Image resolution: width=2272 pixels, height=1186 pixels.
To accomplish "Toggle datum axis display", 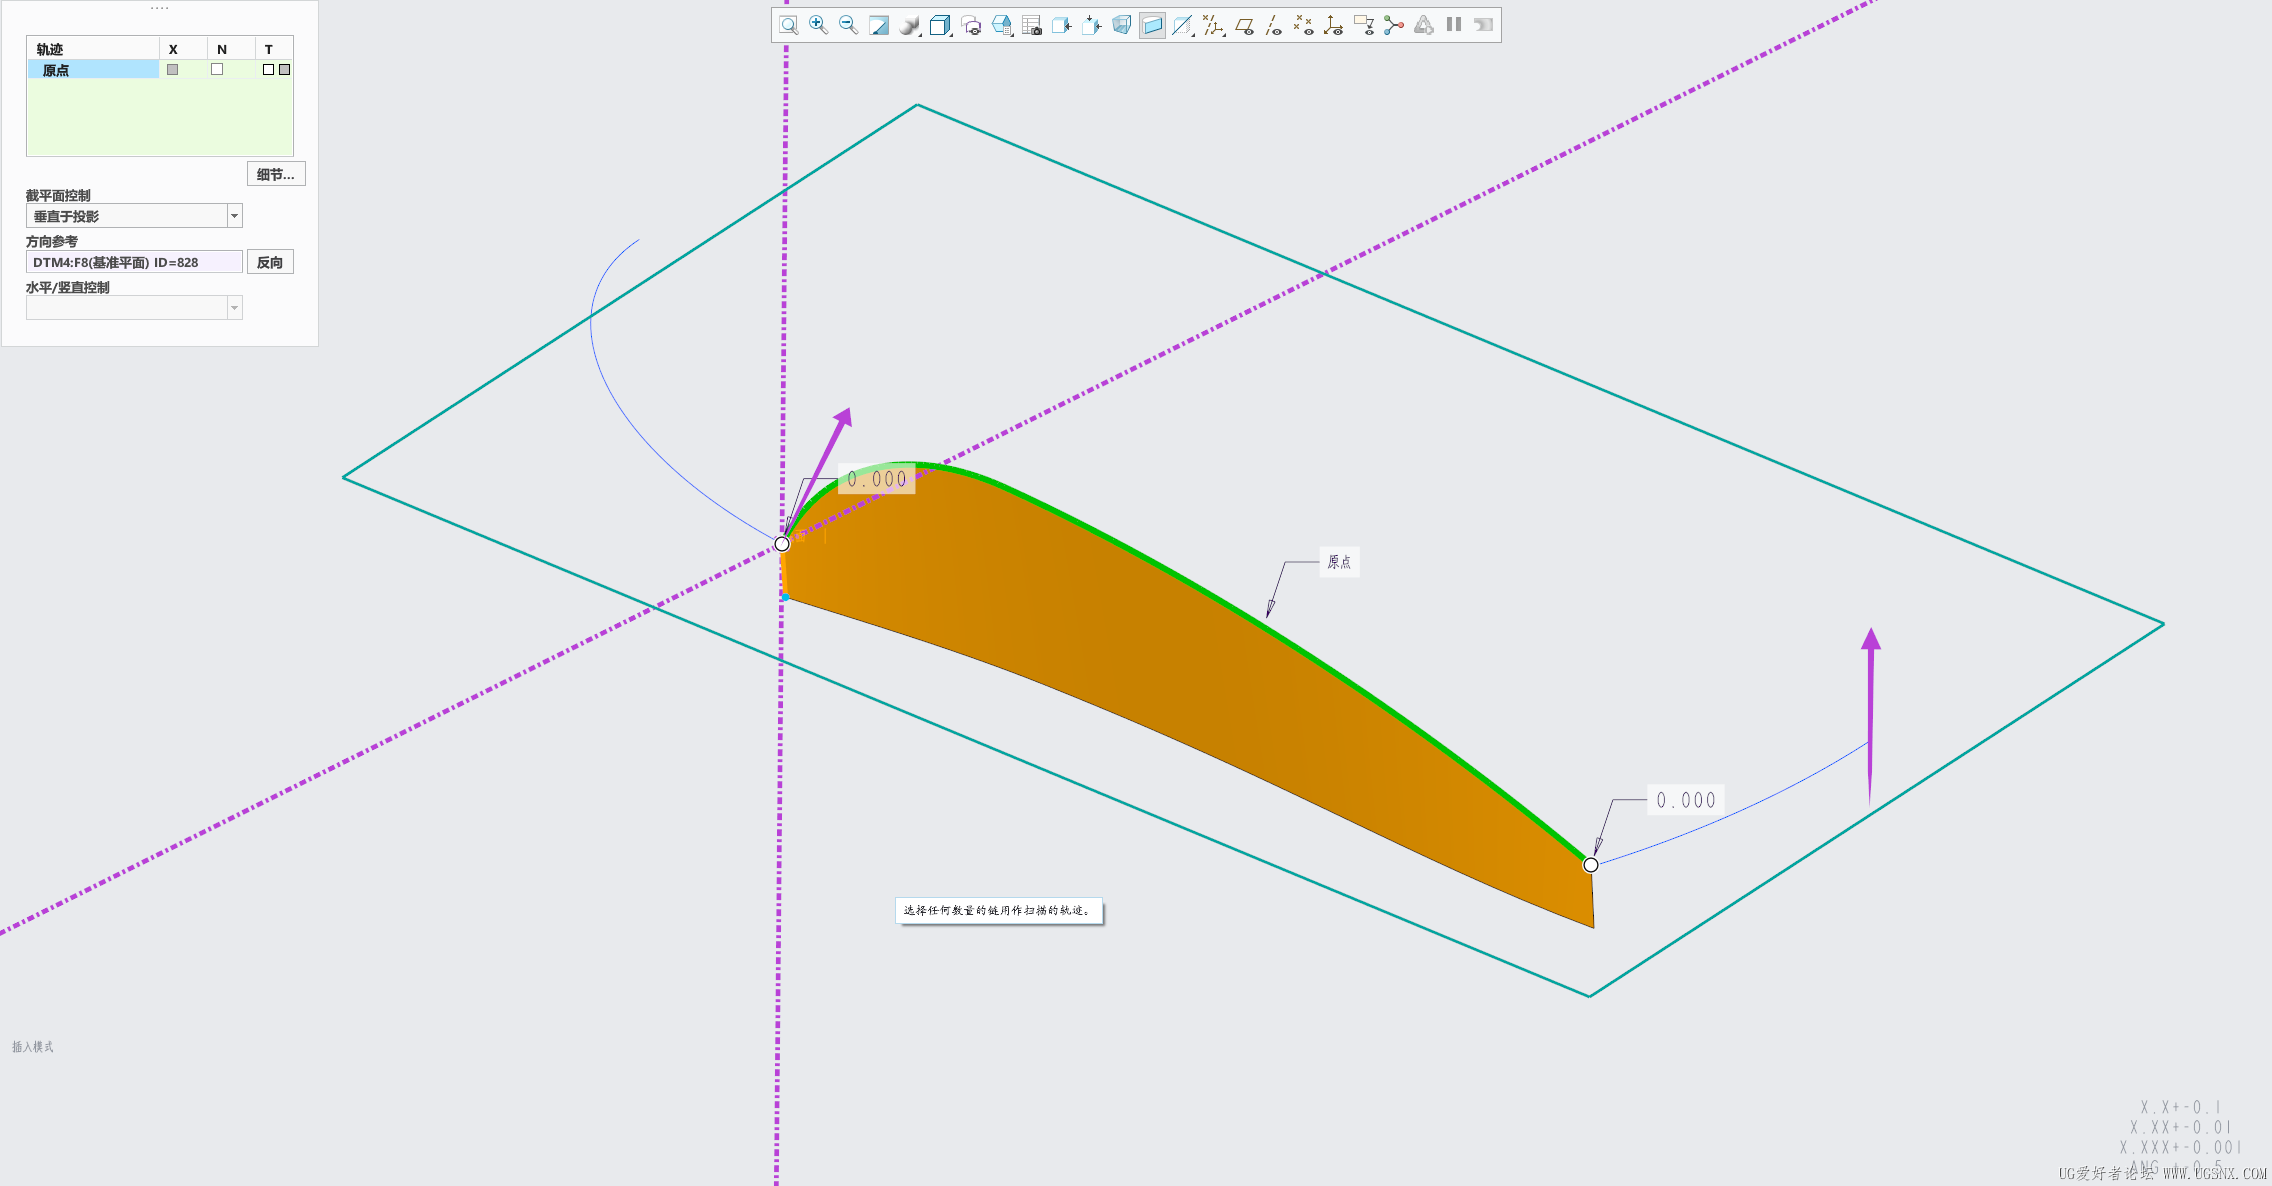I will (1273, 25).
